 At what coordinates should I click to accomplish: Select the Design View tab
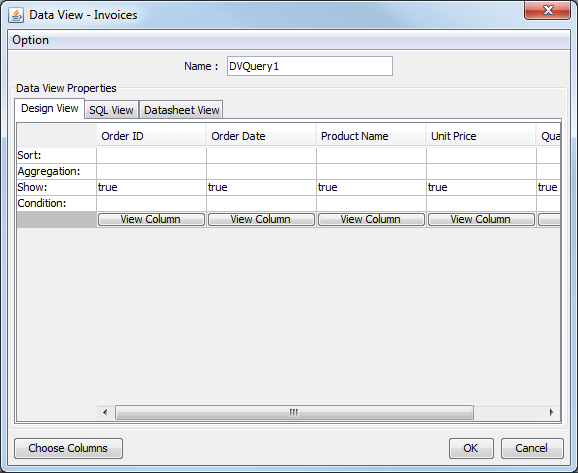pyautogui.click(x=50, y=108)
